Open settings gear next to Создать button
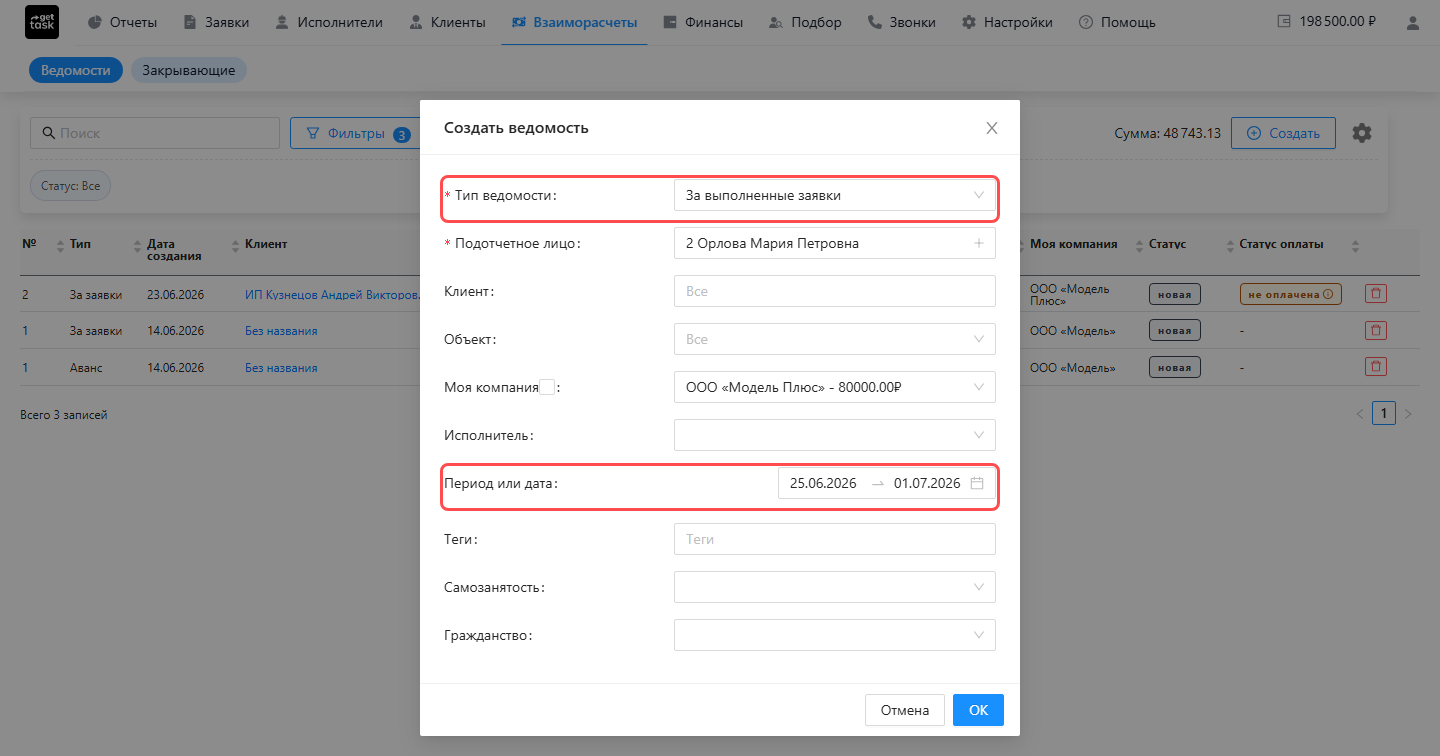 (1361, 133)
